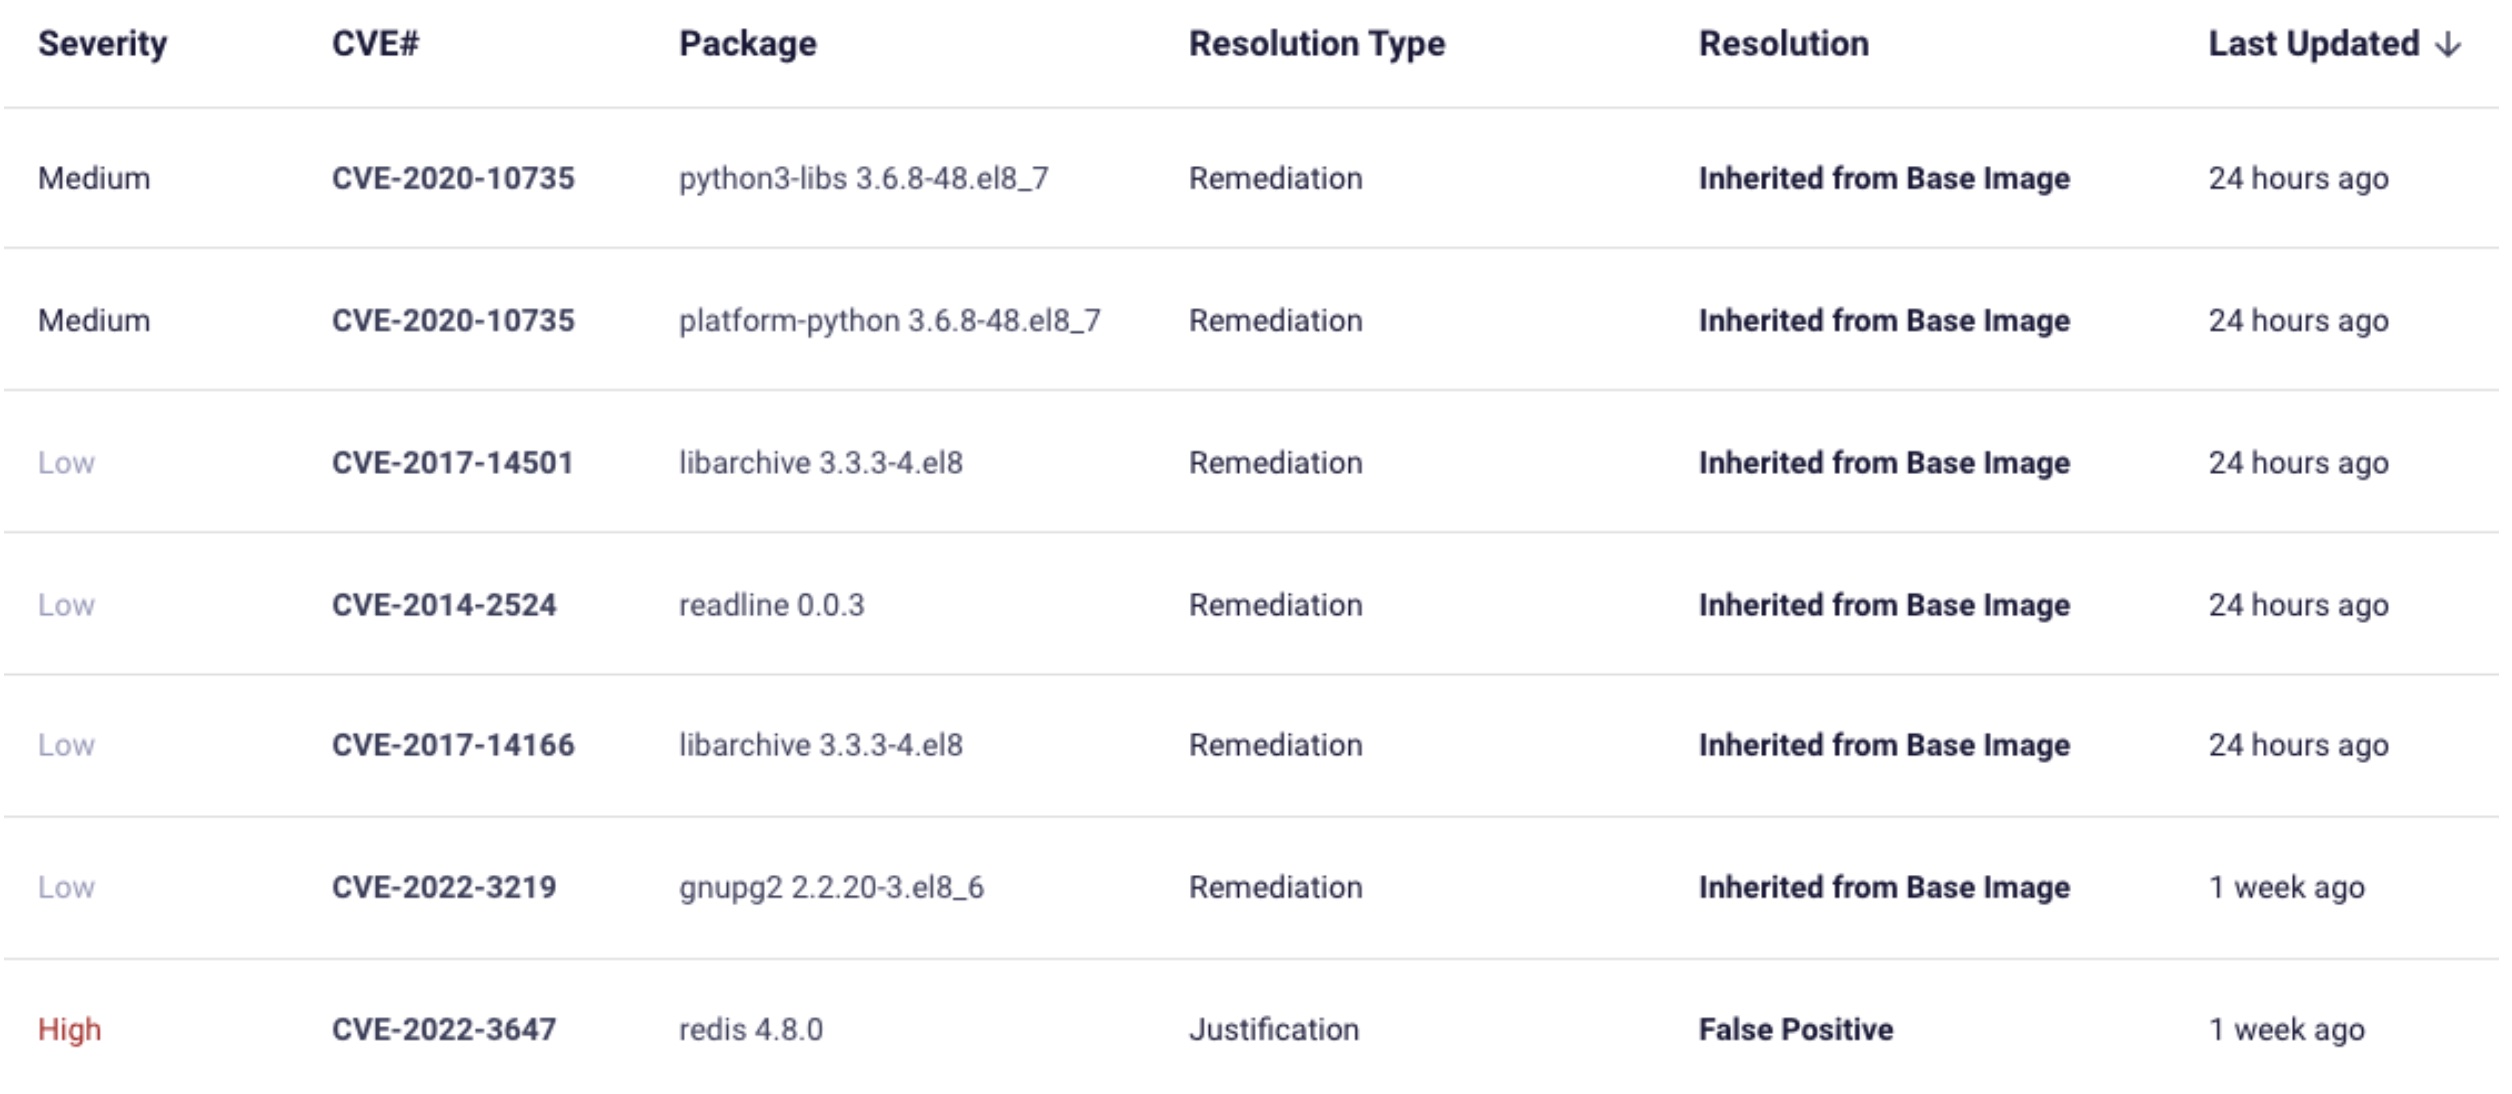Select package gnupg2 2.2.20-3.el8_6
The width and height of the screenshot is (2512, 1094).
(832, 887)
